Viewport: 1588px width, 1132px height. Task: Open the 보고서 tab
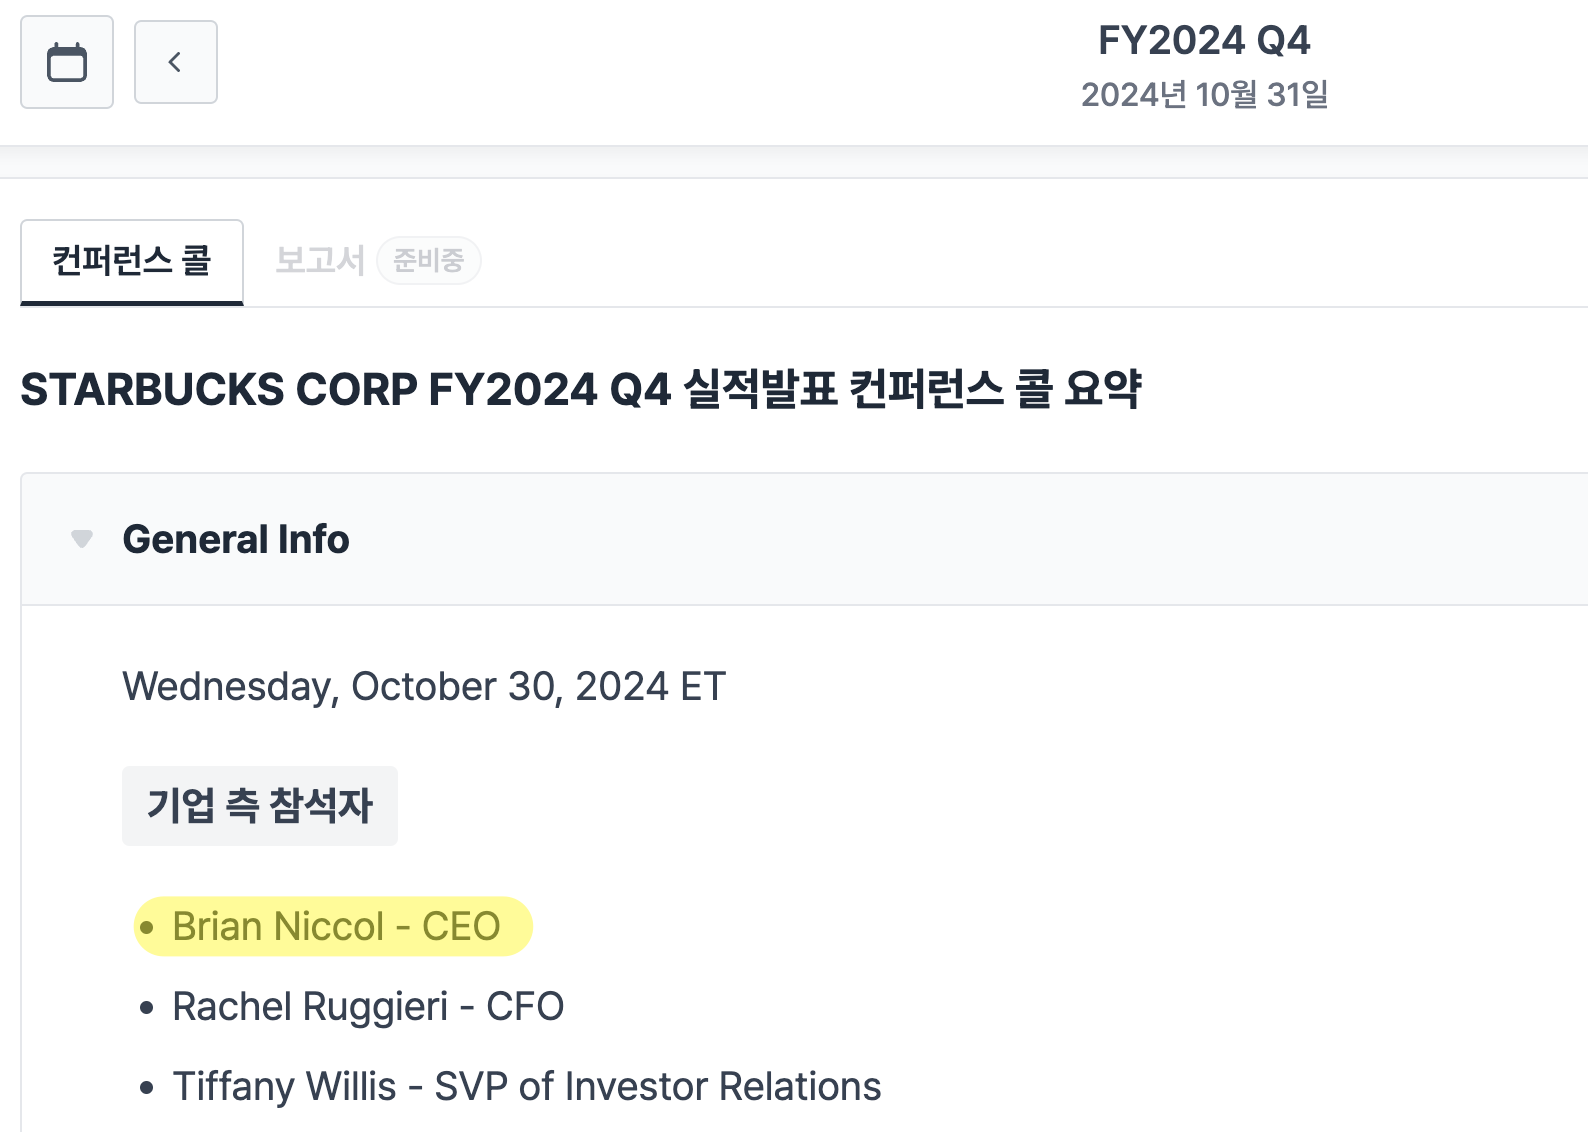pos(319,260)
